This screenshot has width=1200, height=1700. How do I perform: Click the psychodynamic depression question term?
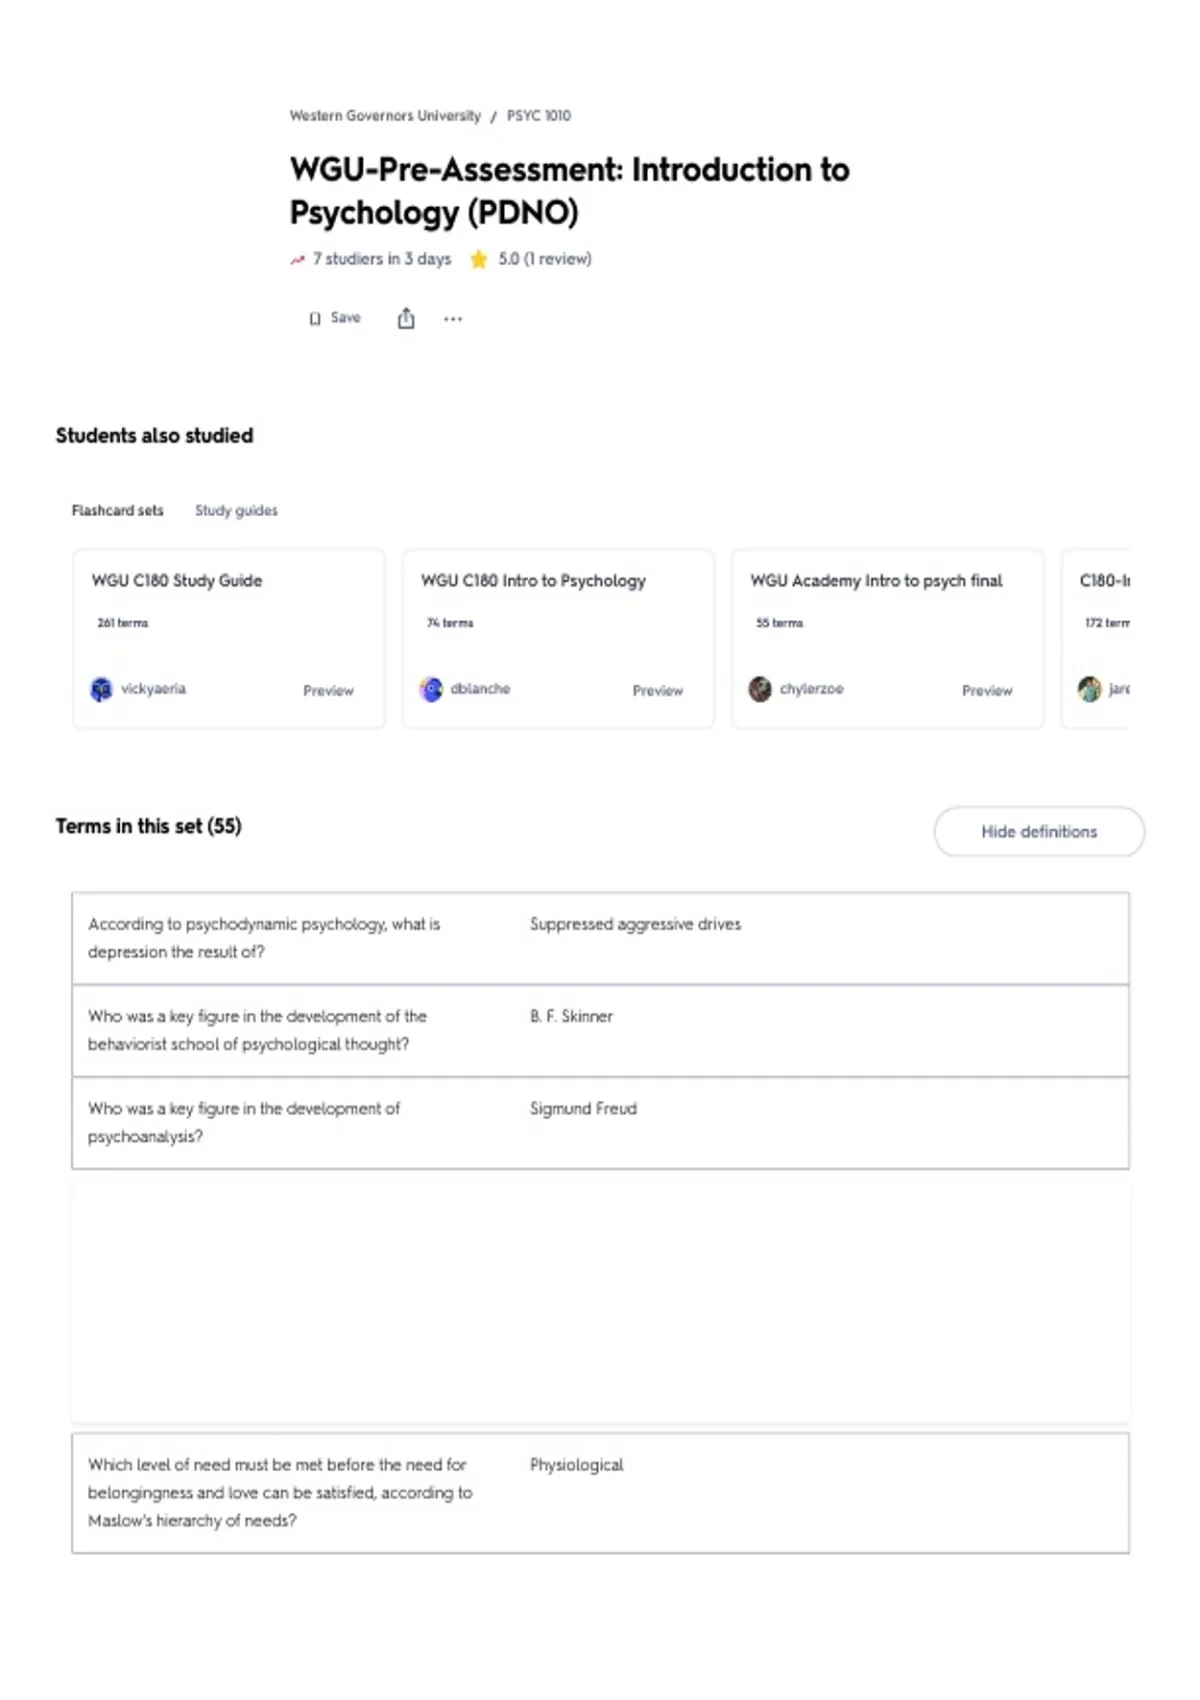click(264, 938)
